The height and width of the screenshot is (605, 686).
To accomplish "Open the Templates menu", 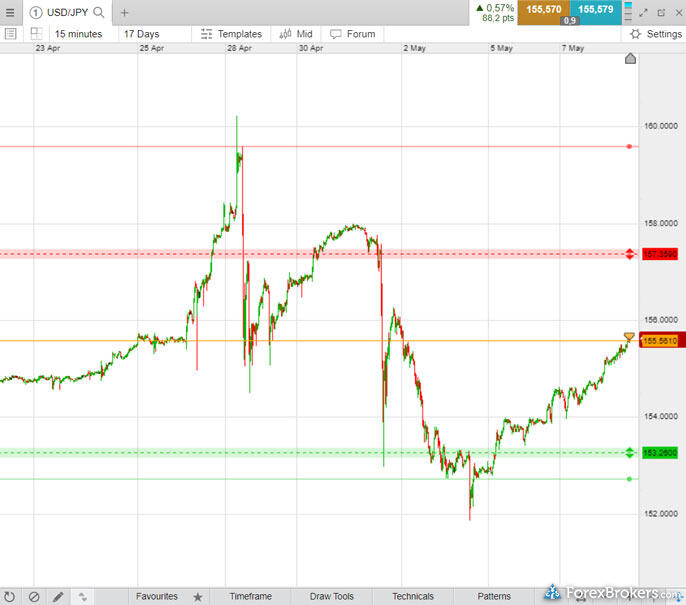I will coord(231,34).
